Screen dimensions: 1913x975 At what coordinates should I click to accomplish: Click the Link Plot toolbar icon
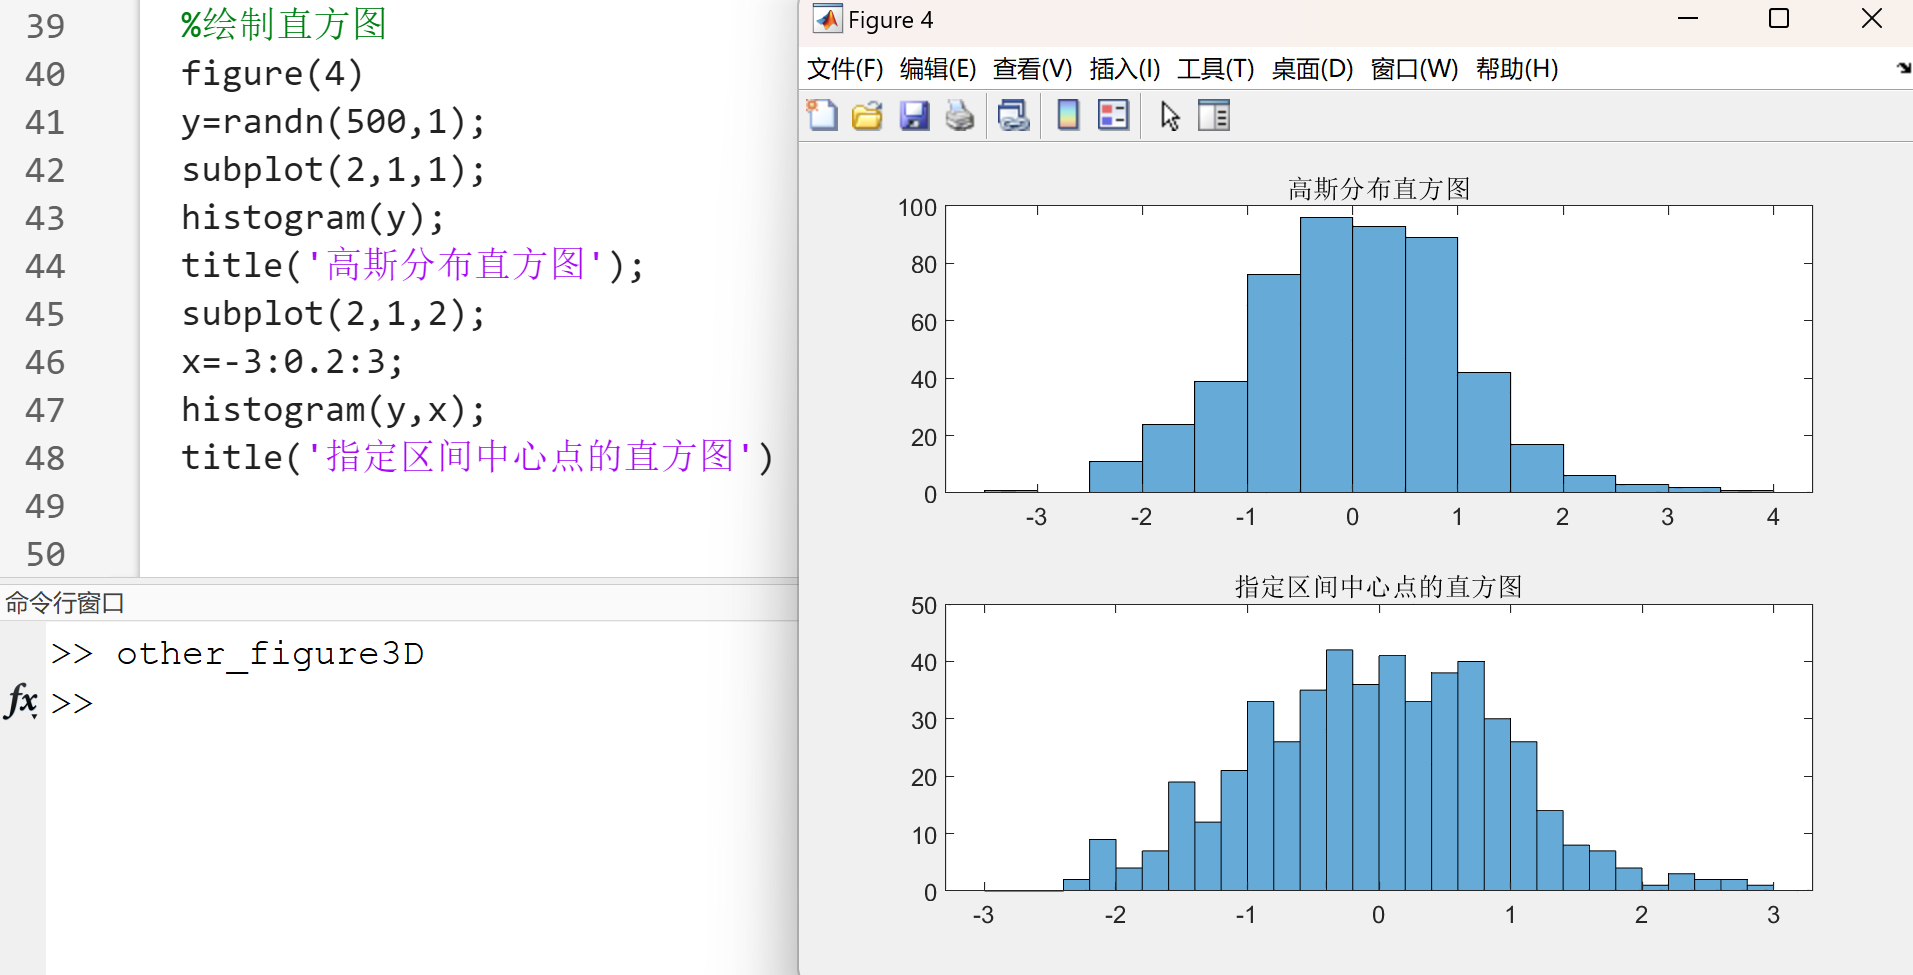pos(1013,116)
